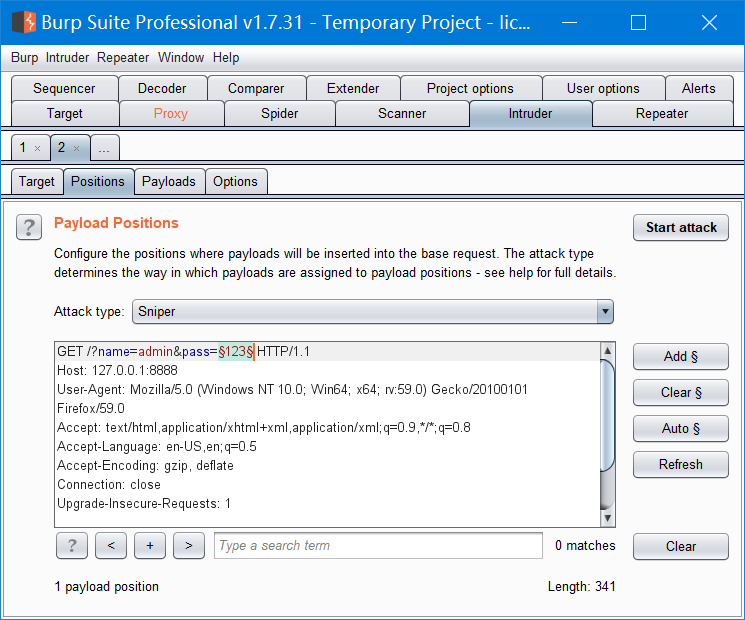Screen dimensions: 745x620
Task: Open the Alerts tab
Action: pos(698,88)
